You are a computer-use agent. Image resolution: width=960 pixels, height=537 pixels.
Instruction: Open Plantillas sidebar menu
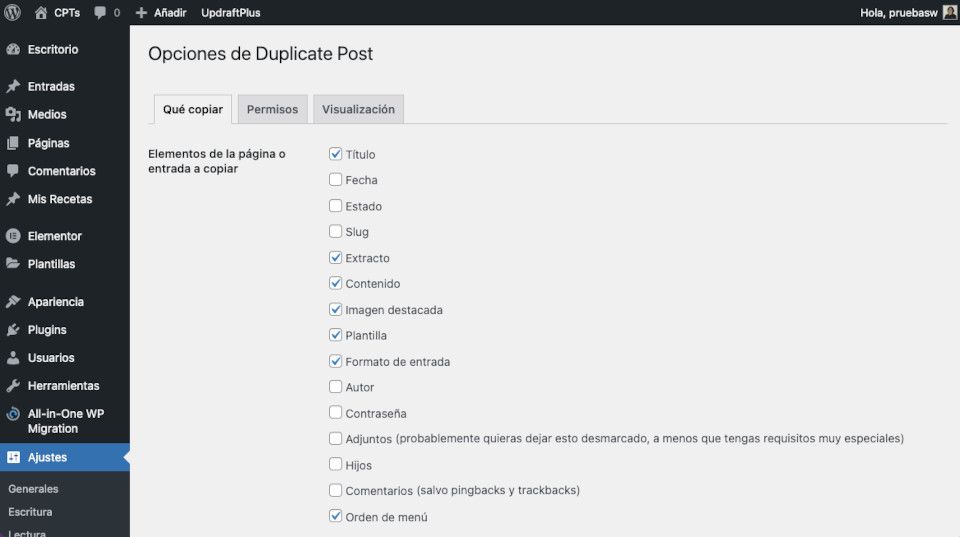[51, 264]
